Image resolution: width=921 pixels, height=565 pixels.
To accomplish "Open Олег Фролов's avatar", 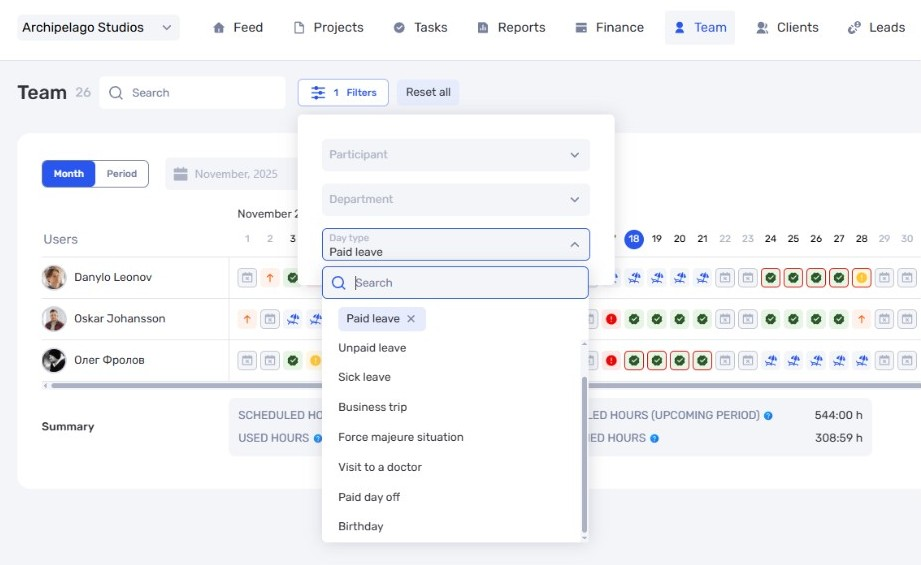I will coord(54,360).
